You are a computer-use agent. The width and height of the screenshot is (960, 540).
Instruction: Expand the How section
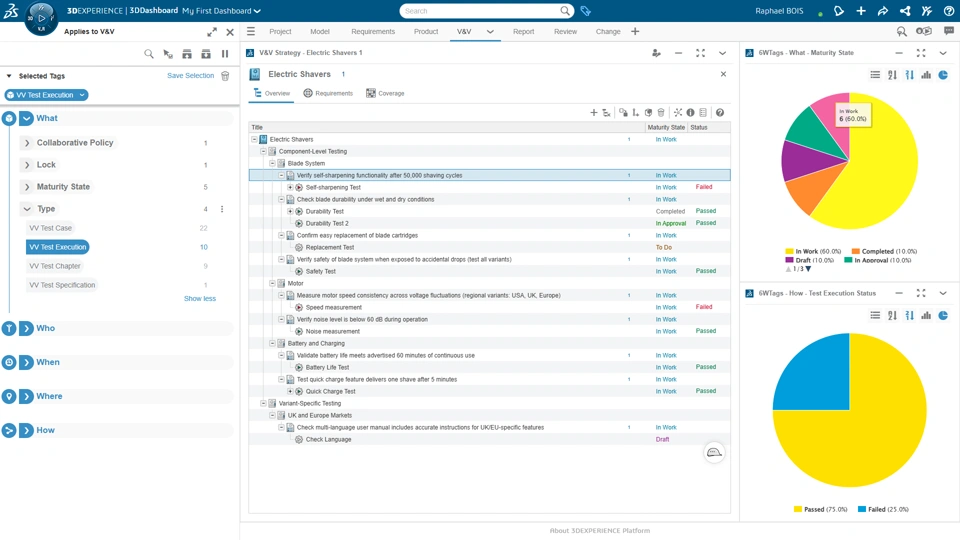tap(26, 430)
